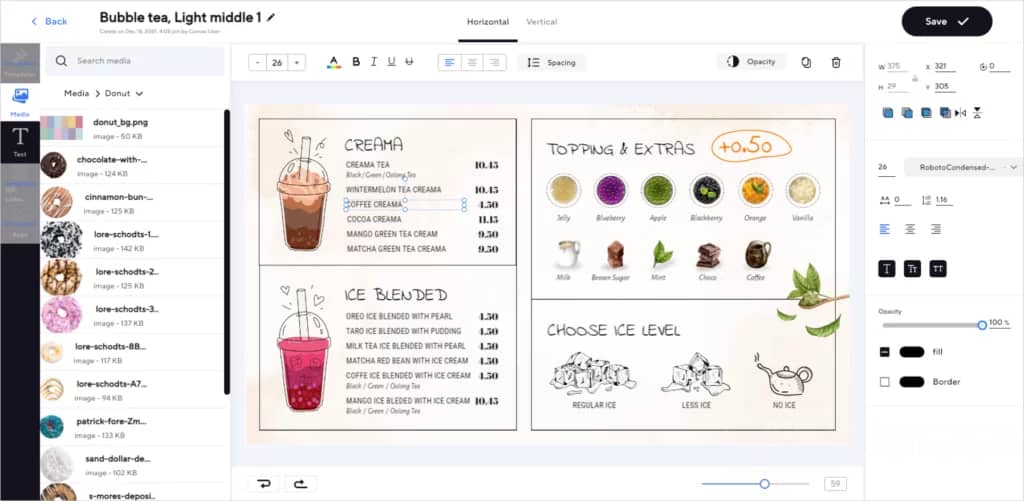Toggle the aspect-ratio lock between W and H
Image resolution: width=1024 pixels, height=501 pixels.
click(915, 77)
